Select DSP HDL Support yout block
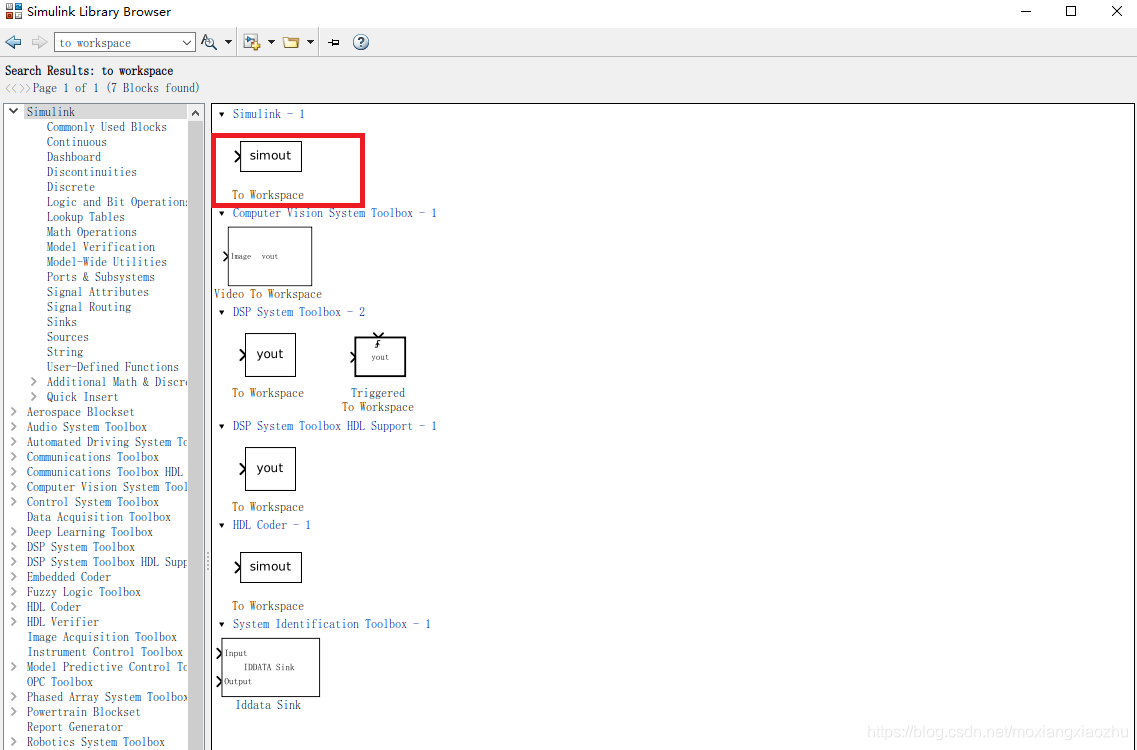This screenshot has width=1137, height=750. 269,469
